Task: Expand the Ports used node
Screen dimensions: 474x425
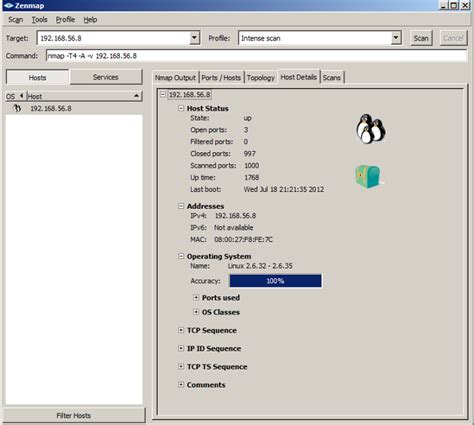Action: pos(196,297)
